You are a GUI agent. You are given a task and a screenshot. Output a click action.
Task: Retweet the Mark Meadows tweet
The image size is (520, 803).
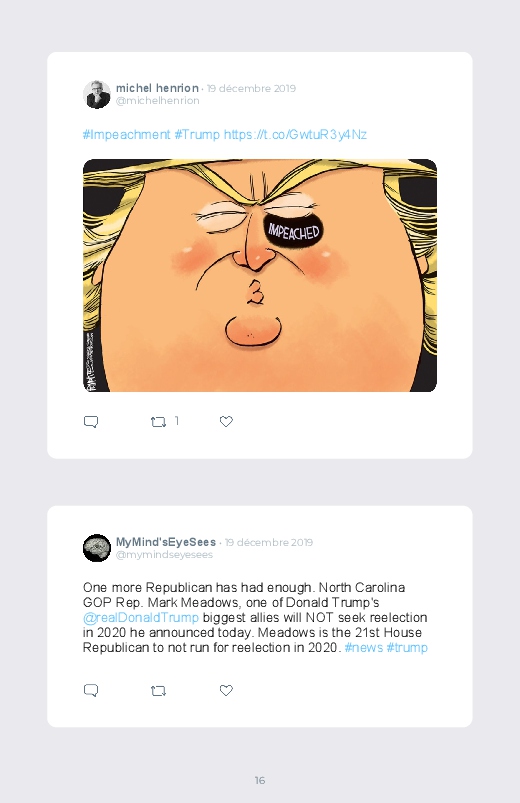point(158,691)
